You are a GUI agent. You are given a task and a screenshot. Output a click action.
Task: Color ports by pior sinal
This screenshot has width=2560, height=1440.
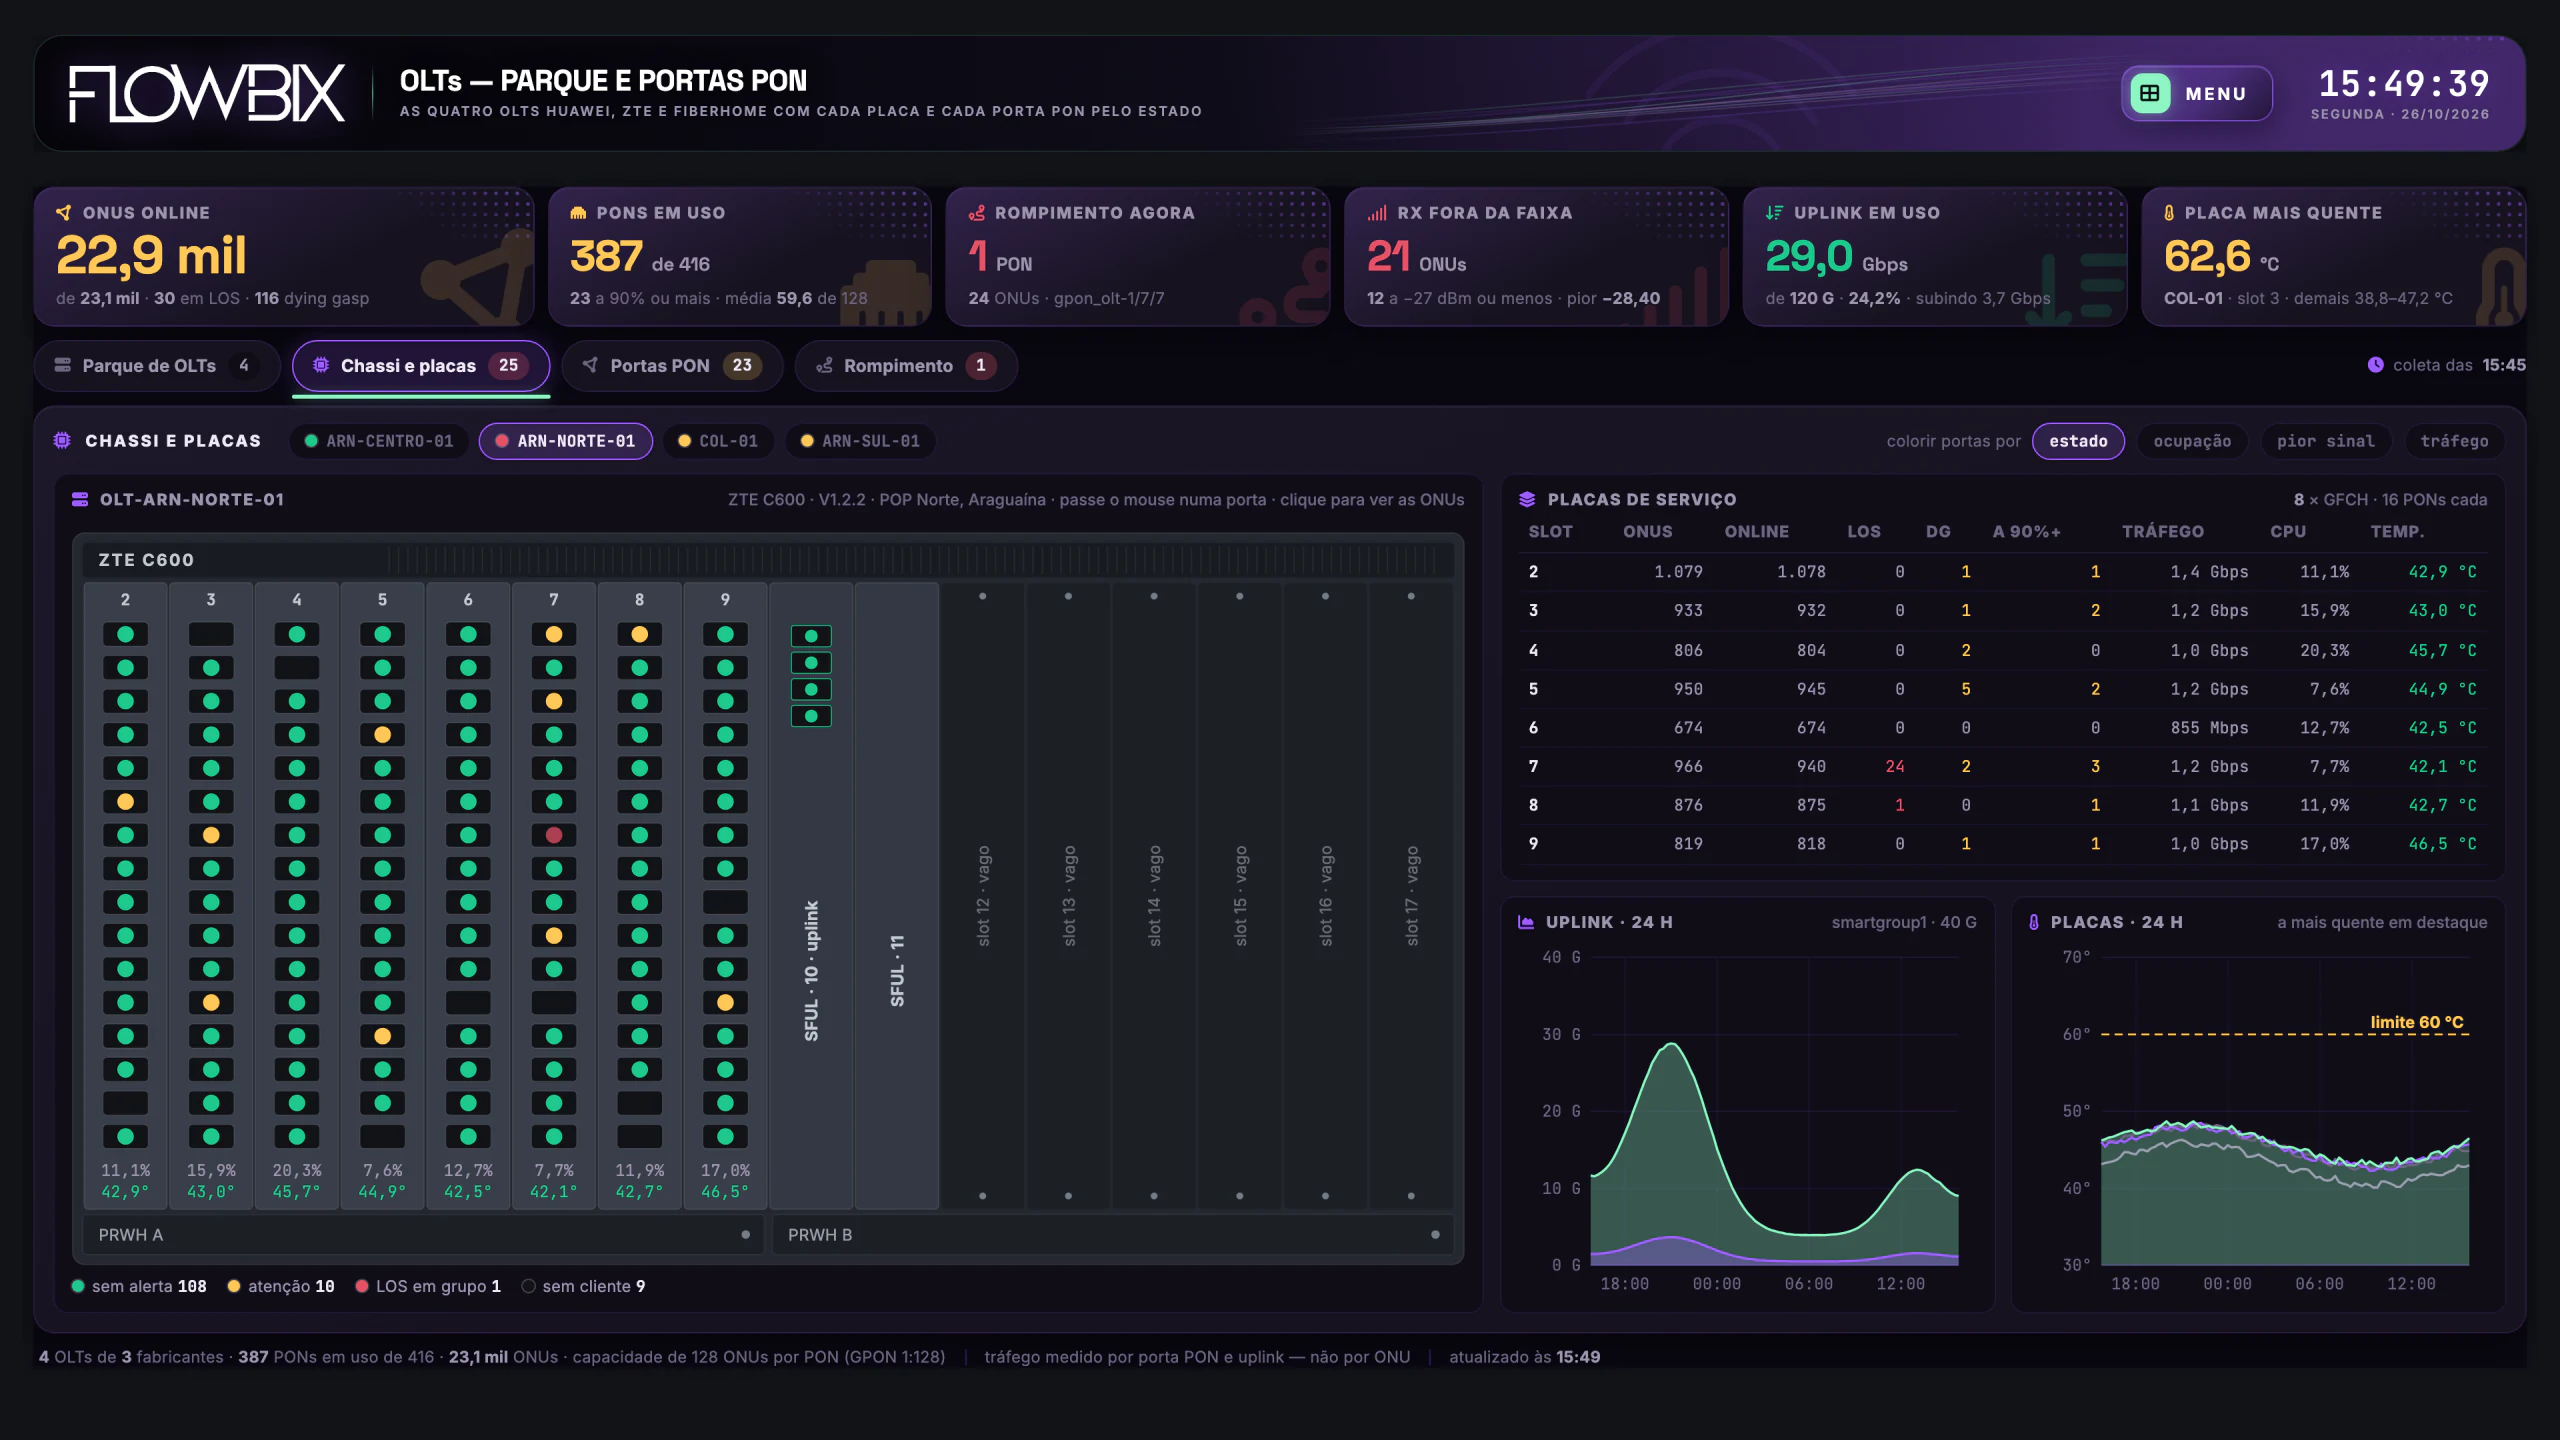pos(2325,441)
